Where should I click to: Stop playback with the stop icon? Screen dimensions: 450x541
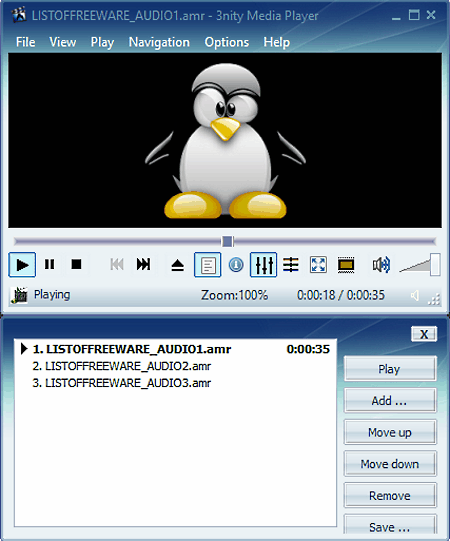[76, 265]
